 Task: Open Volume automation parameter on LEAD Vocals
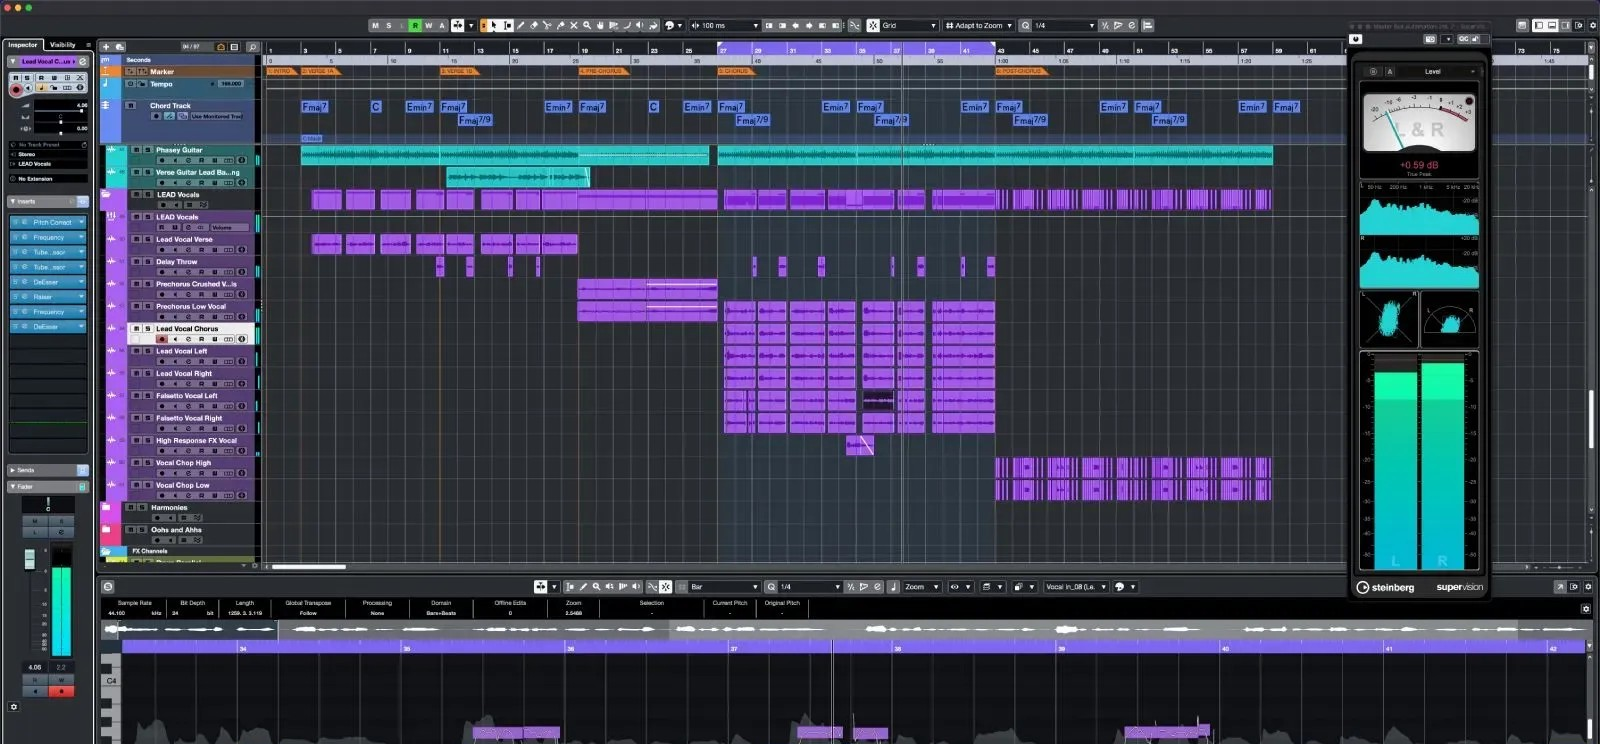click(230, 227)
